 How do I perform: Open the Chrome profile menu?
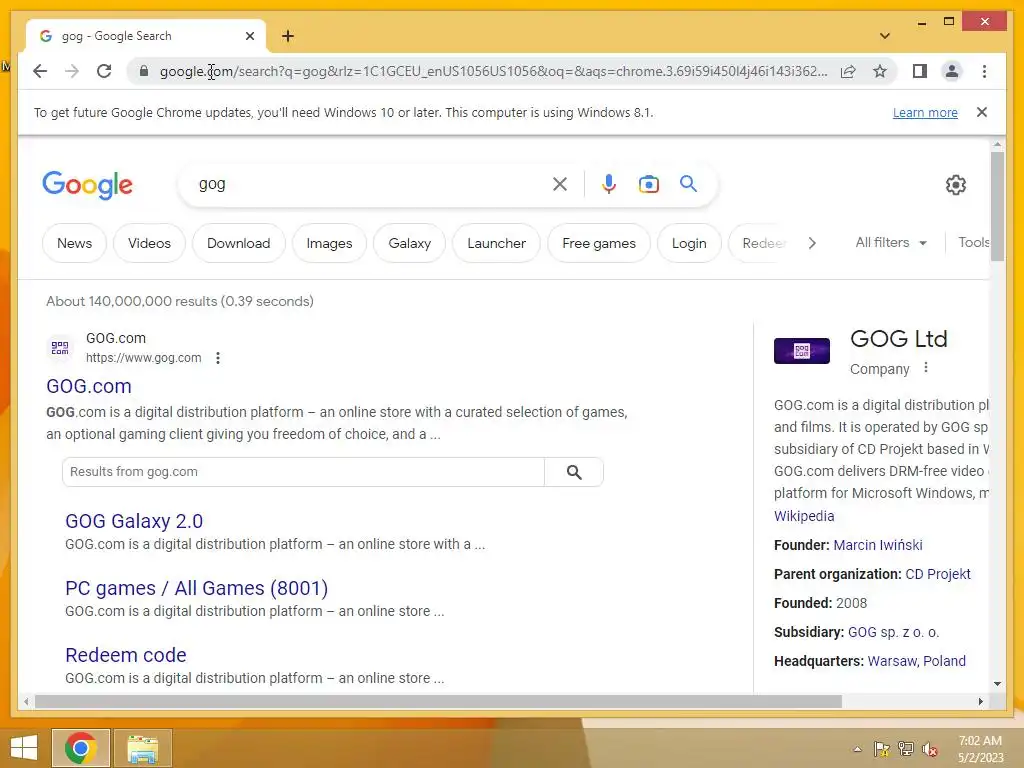pyautogui.click(x=952, y=71)
